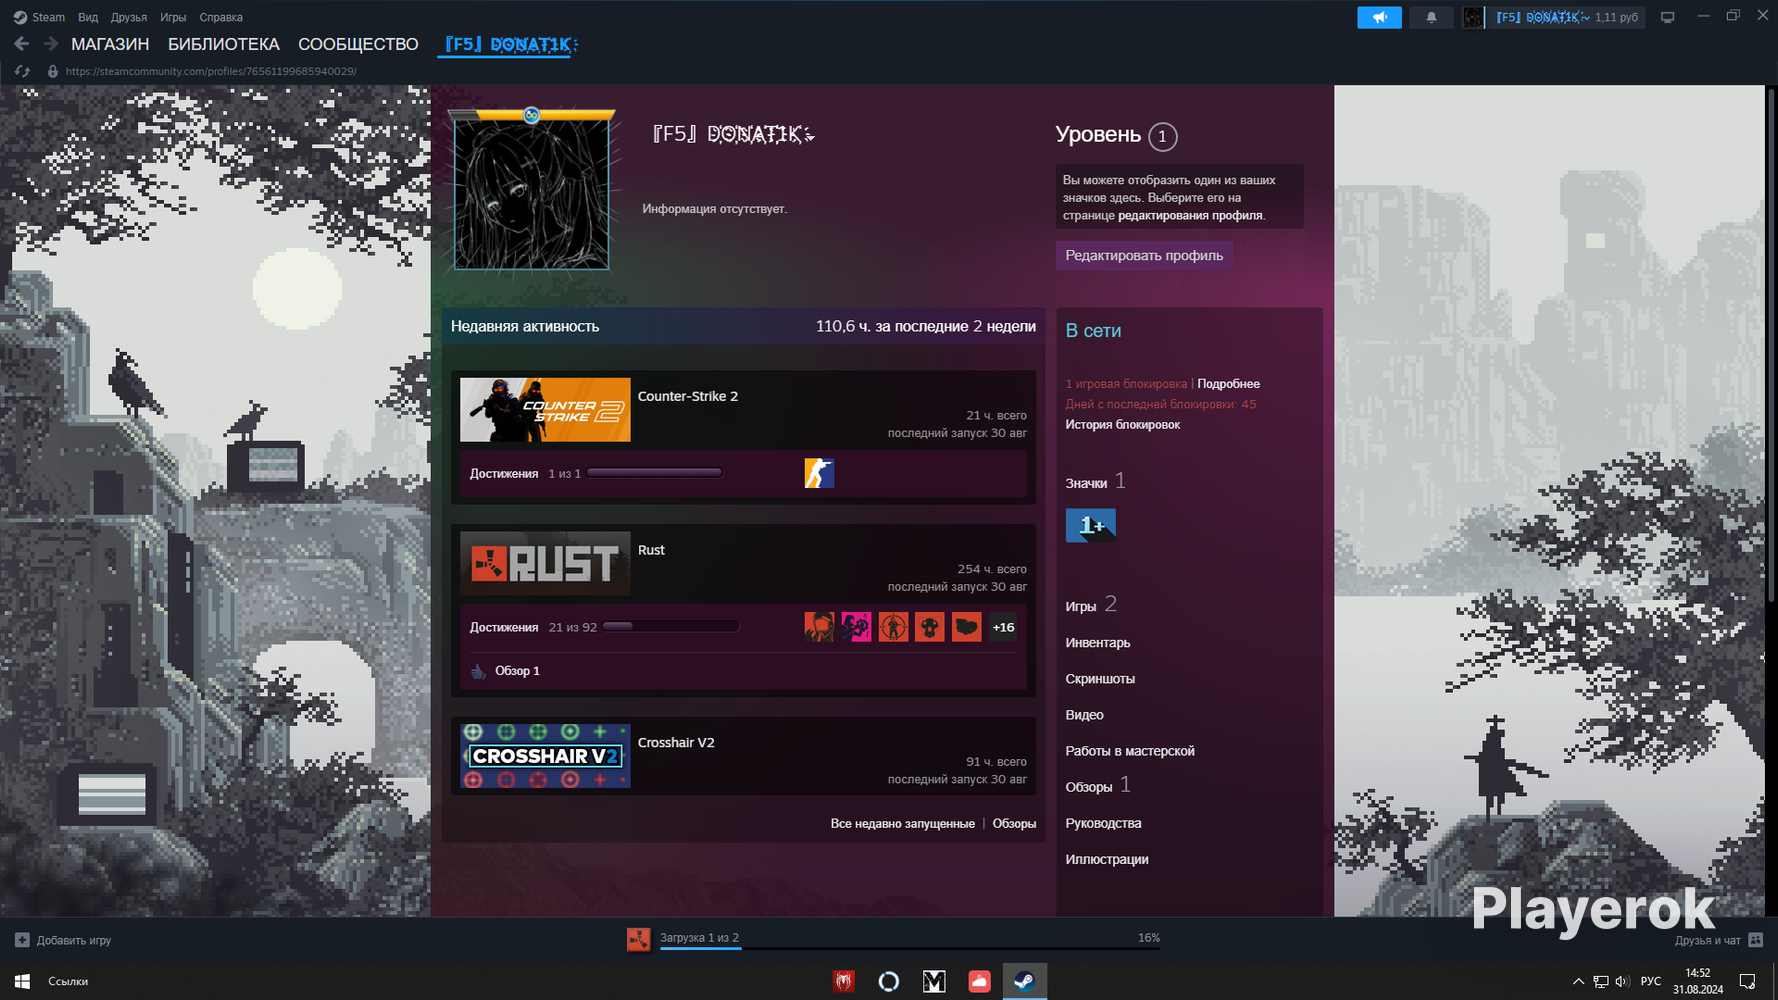Image resolution: width=1778 pixels, height=1000 pixels.
Task: Open the Вид menu
Action: (x=88, y=17)
